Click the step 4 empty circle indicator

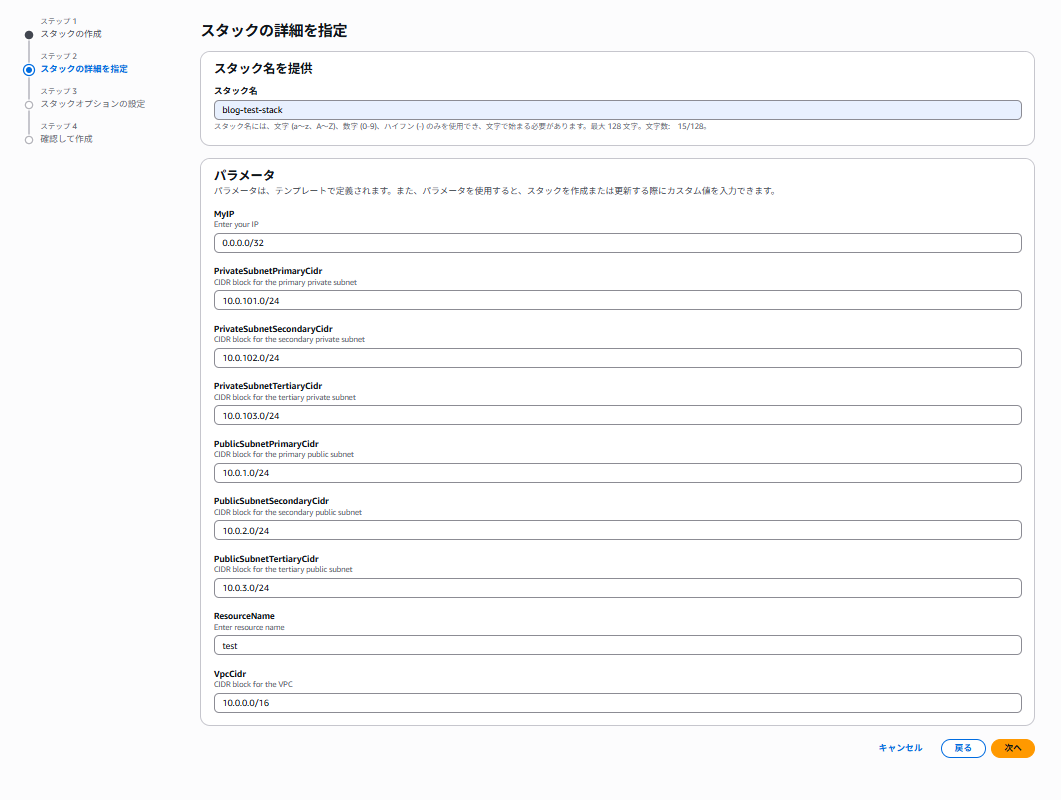[29, 140]
